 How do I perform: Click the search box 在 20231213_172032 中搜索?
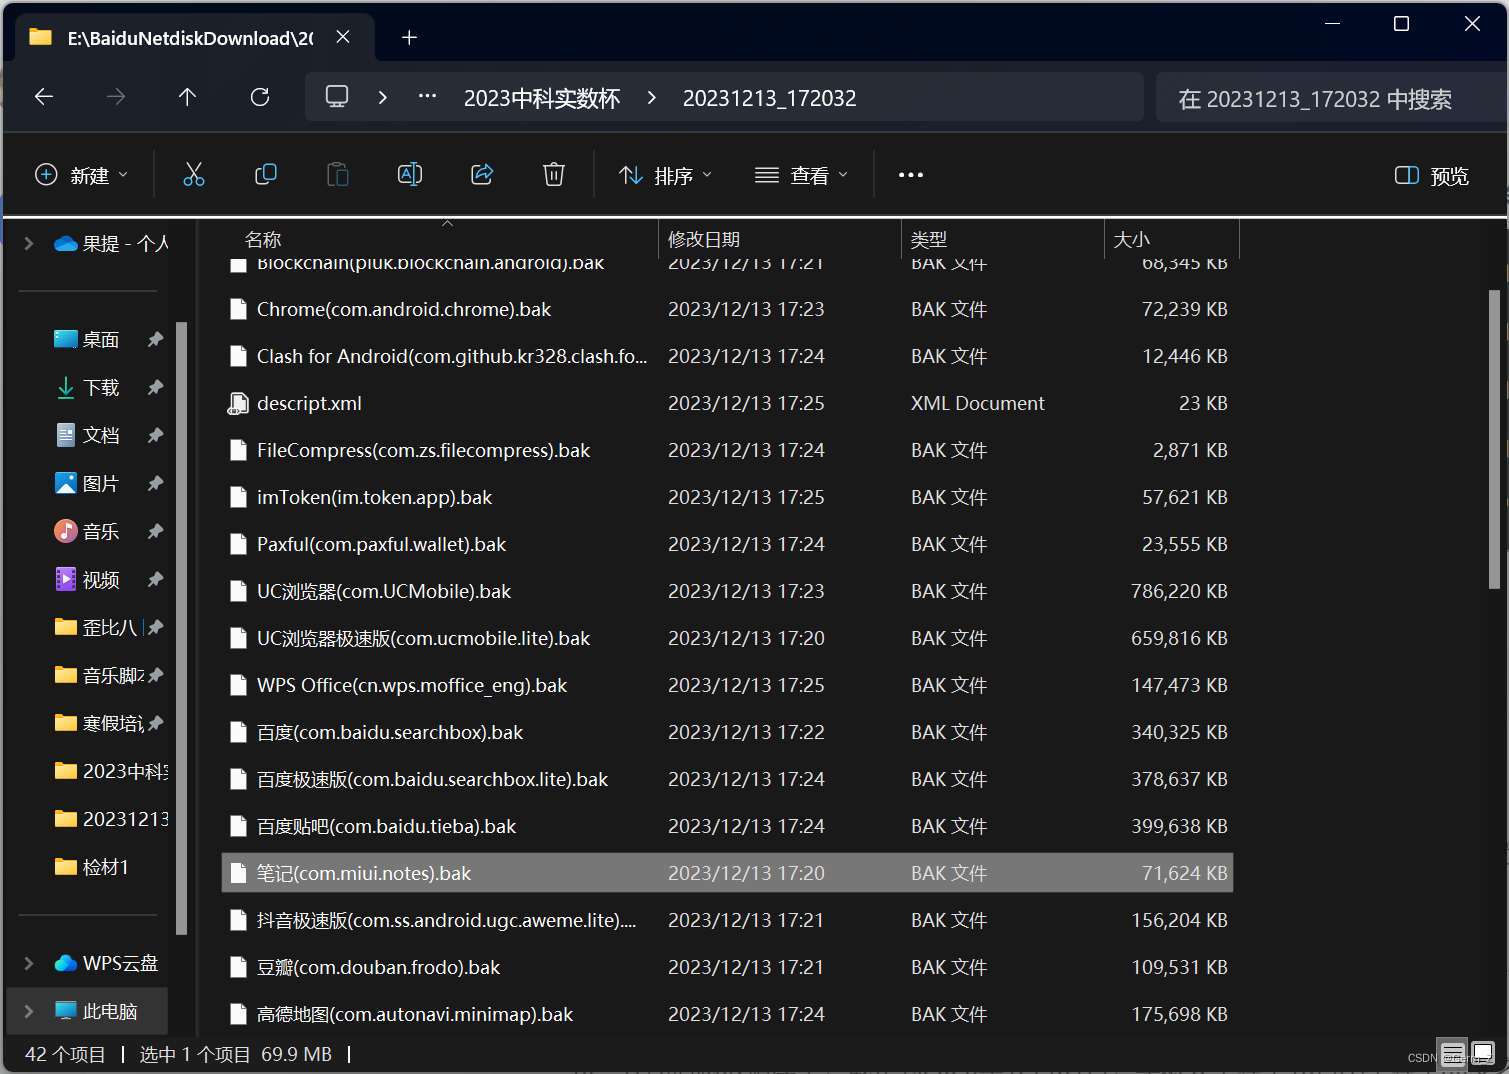[x=1330, y=98]
